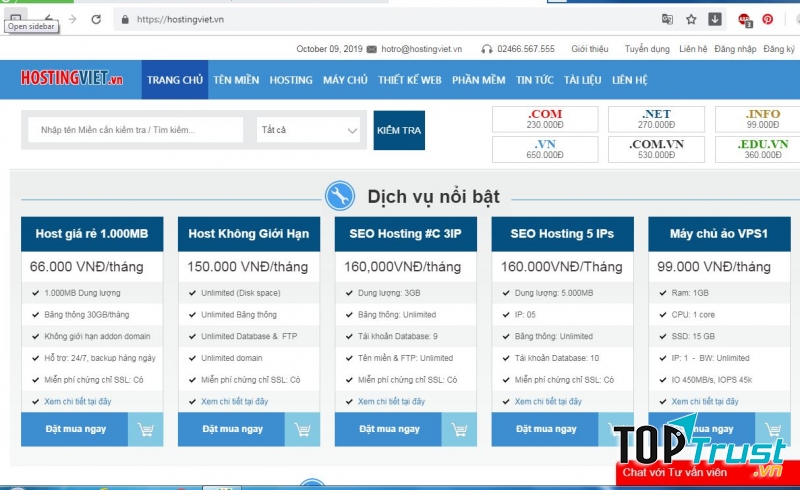
Task: Click the headset hotline icon
Action: [487, 49]
